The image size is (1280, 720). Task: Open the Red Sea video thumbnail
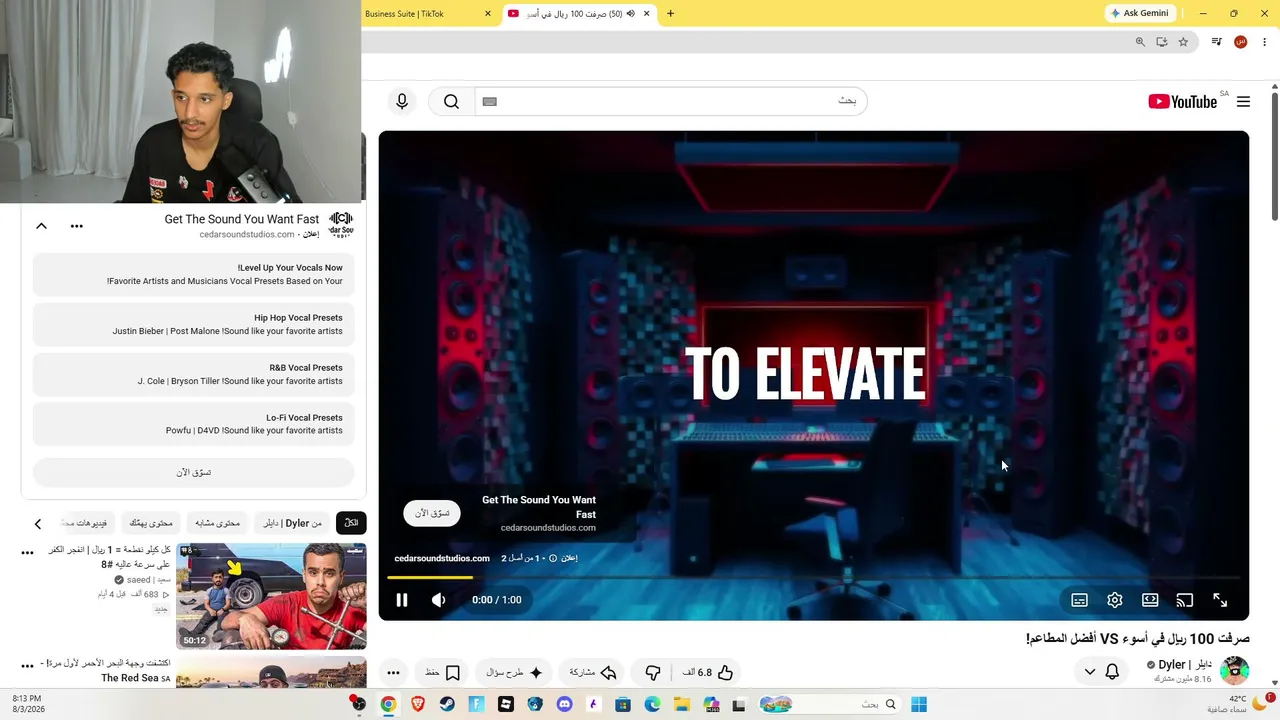point(271,671)
